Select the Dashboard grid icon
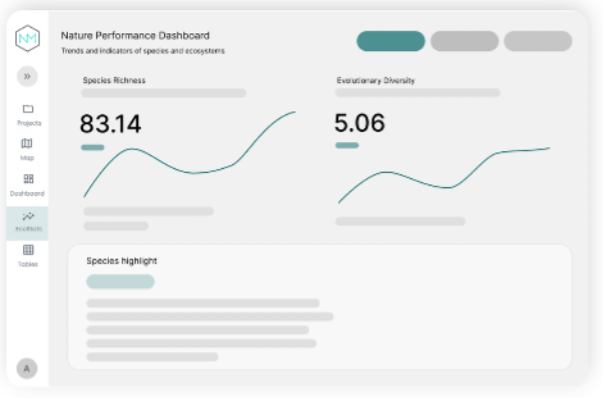Image resolution: width=604 pixels, height=398 pixels. tap(28, 179)
